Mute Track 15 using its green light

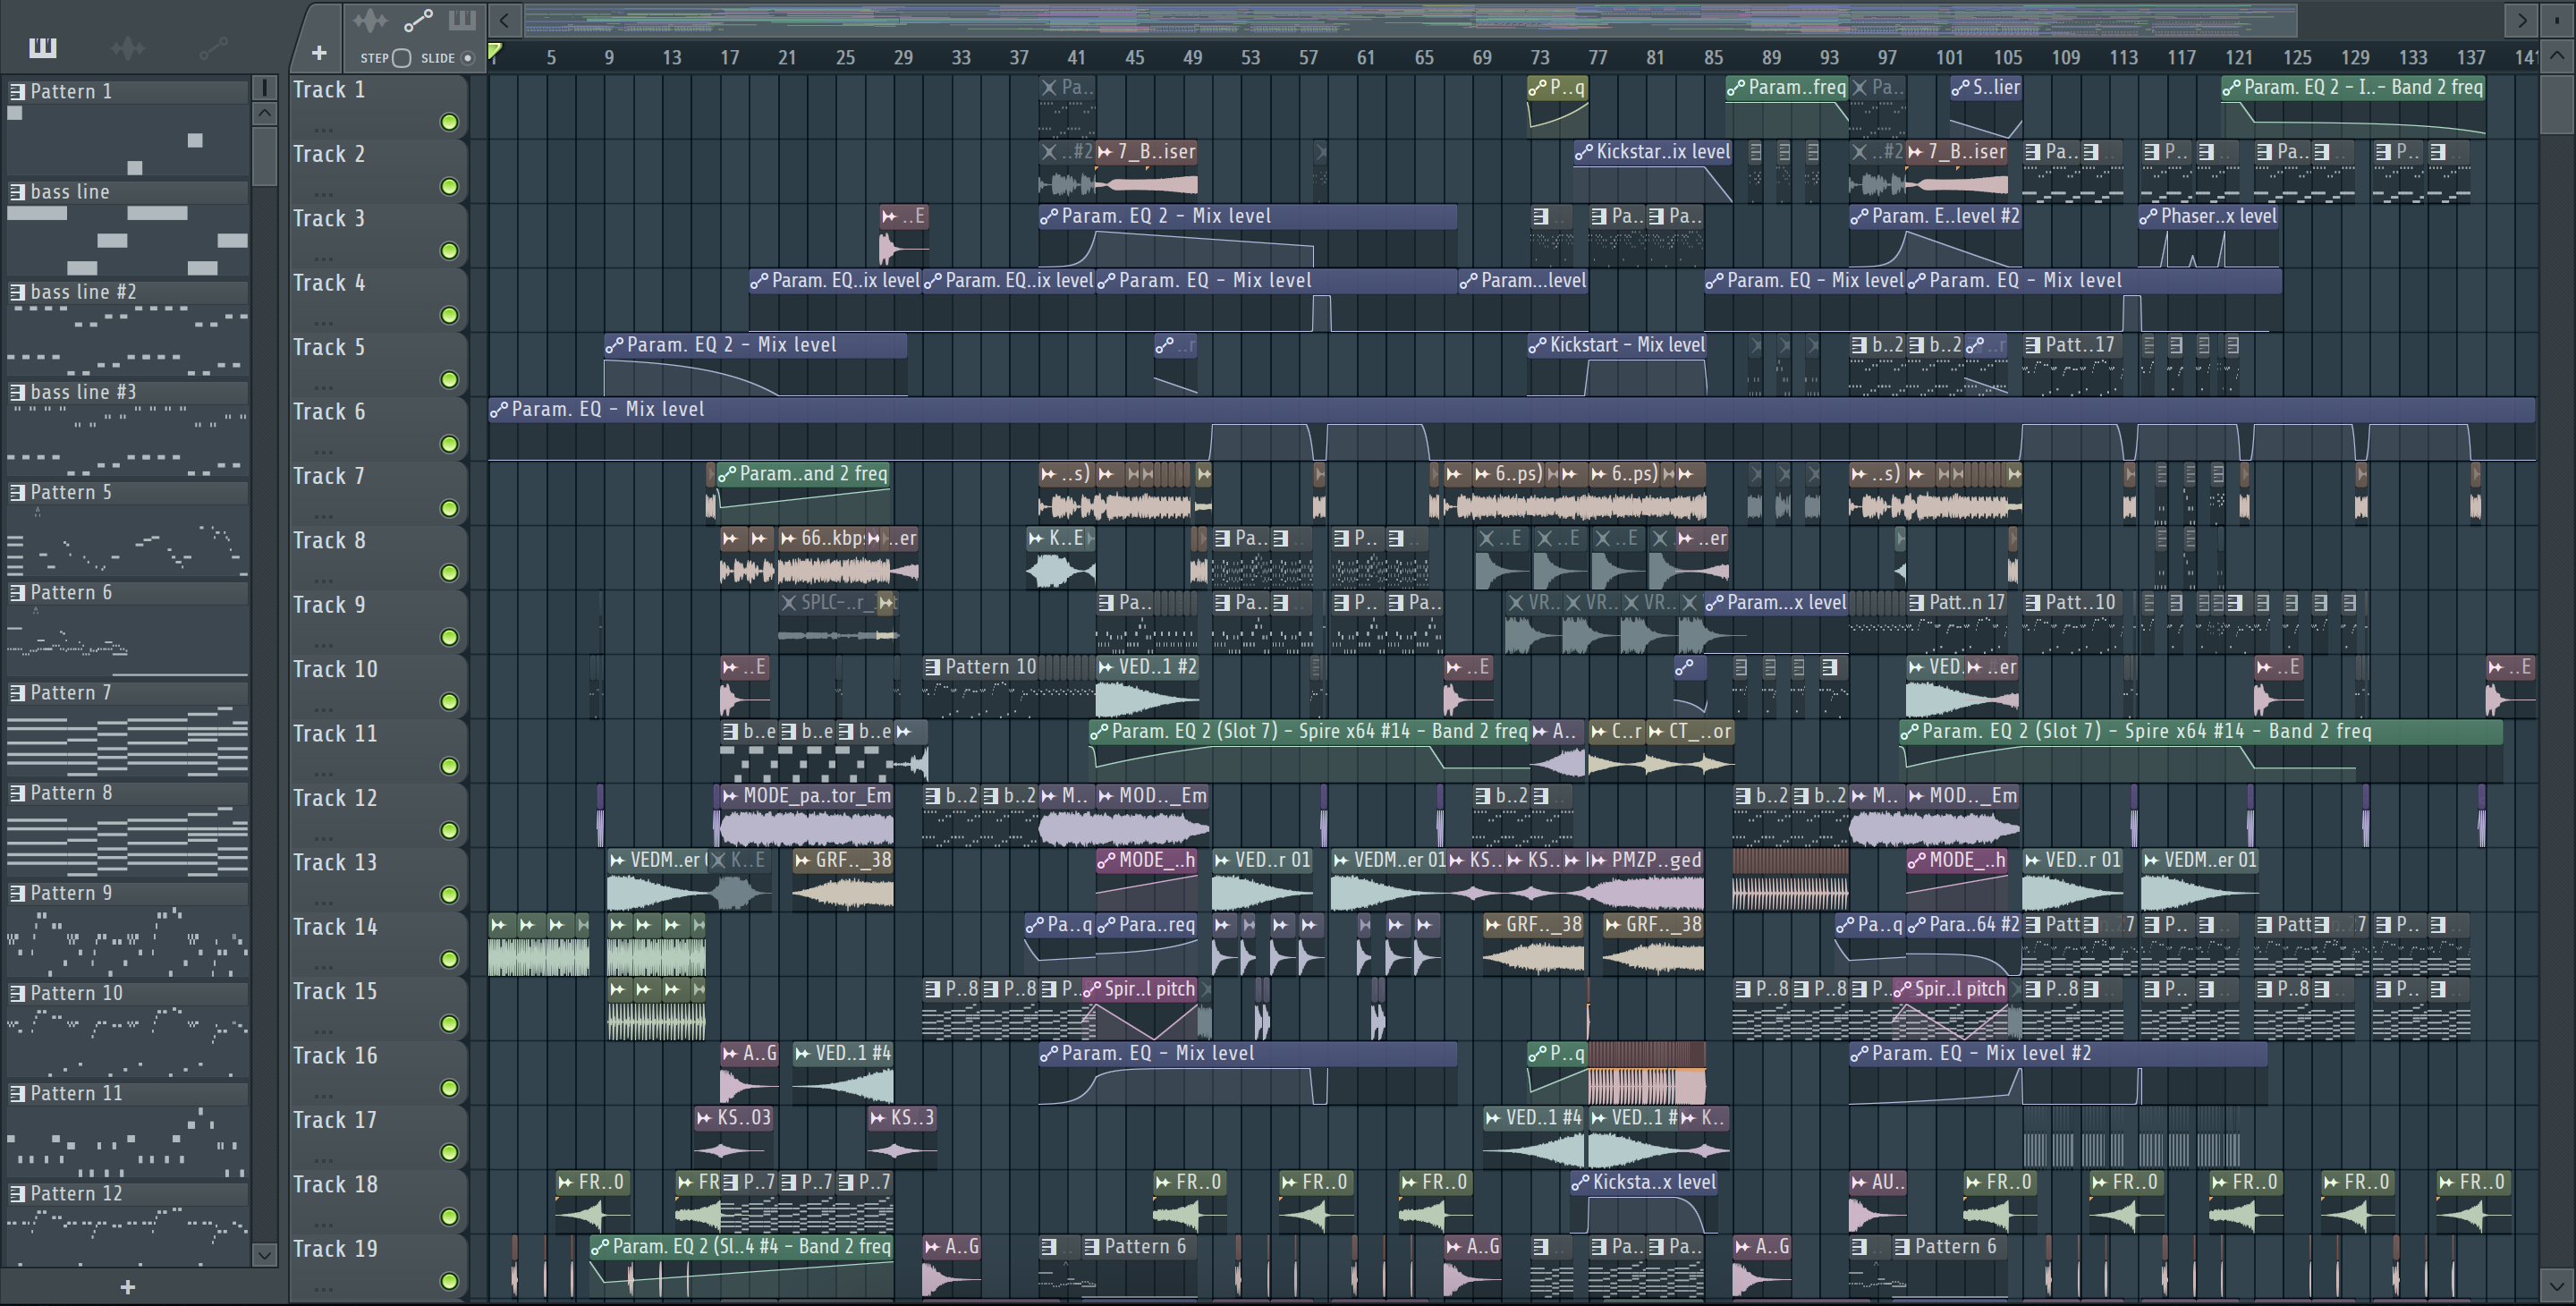pyautogui.click(x=449, y=1024)
